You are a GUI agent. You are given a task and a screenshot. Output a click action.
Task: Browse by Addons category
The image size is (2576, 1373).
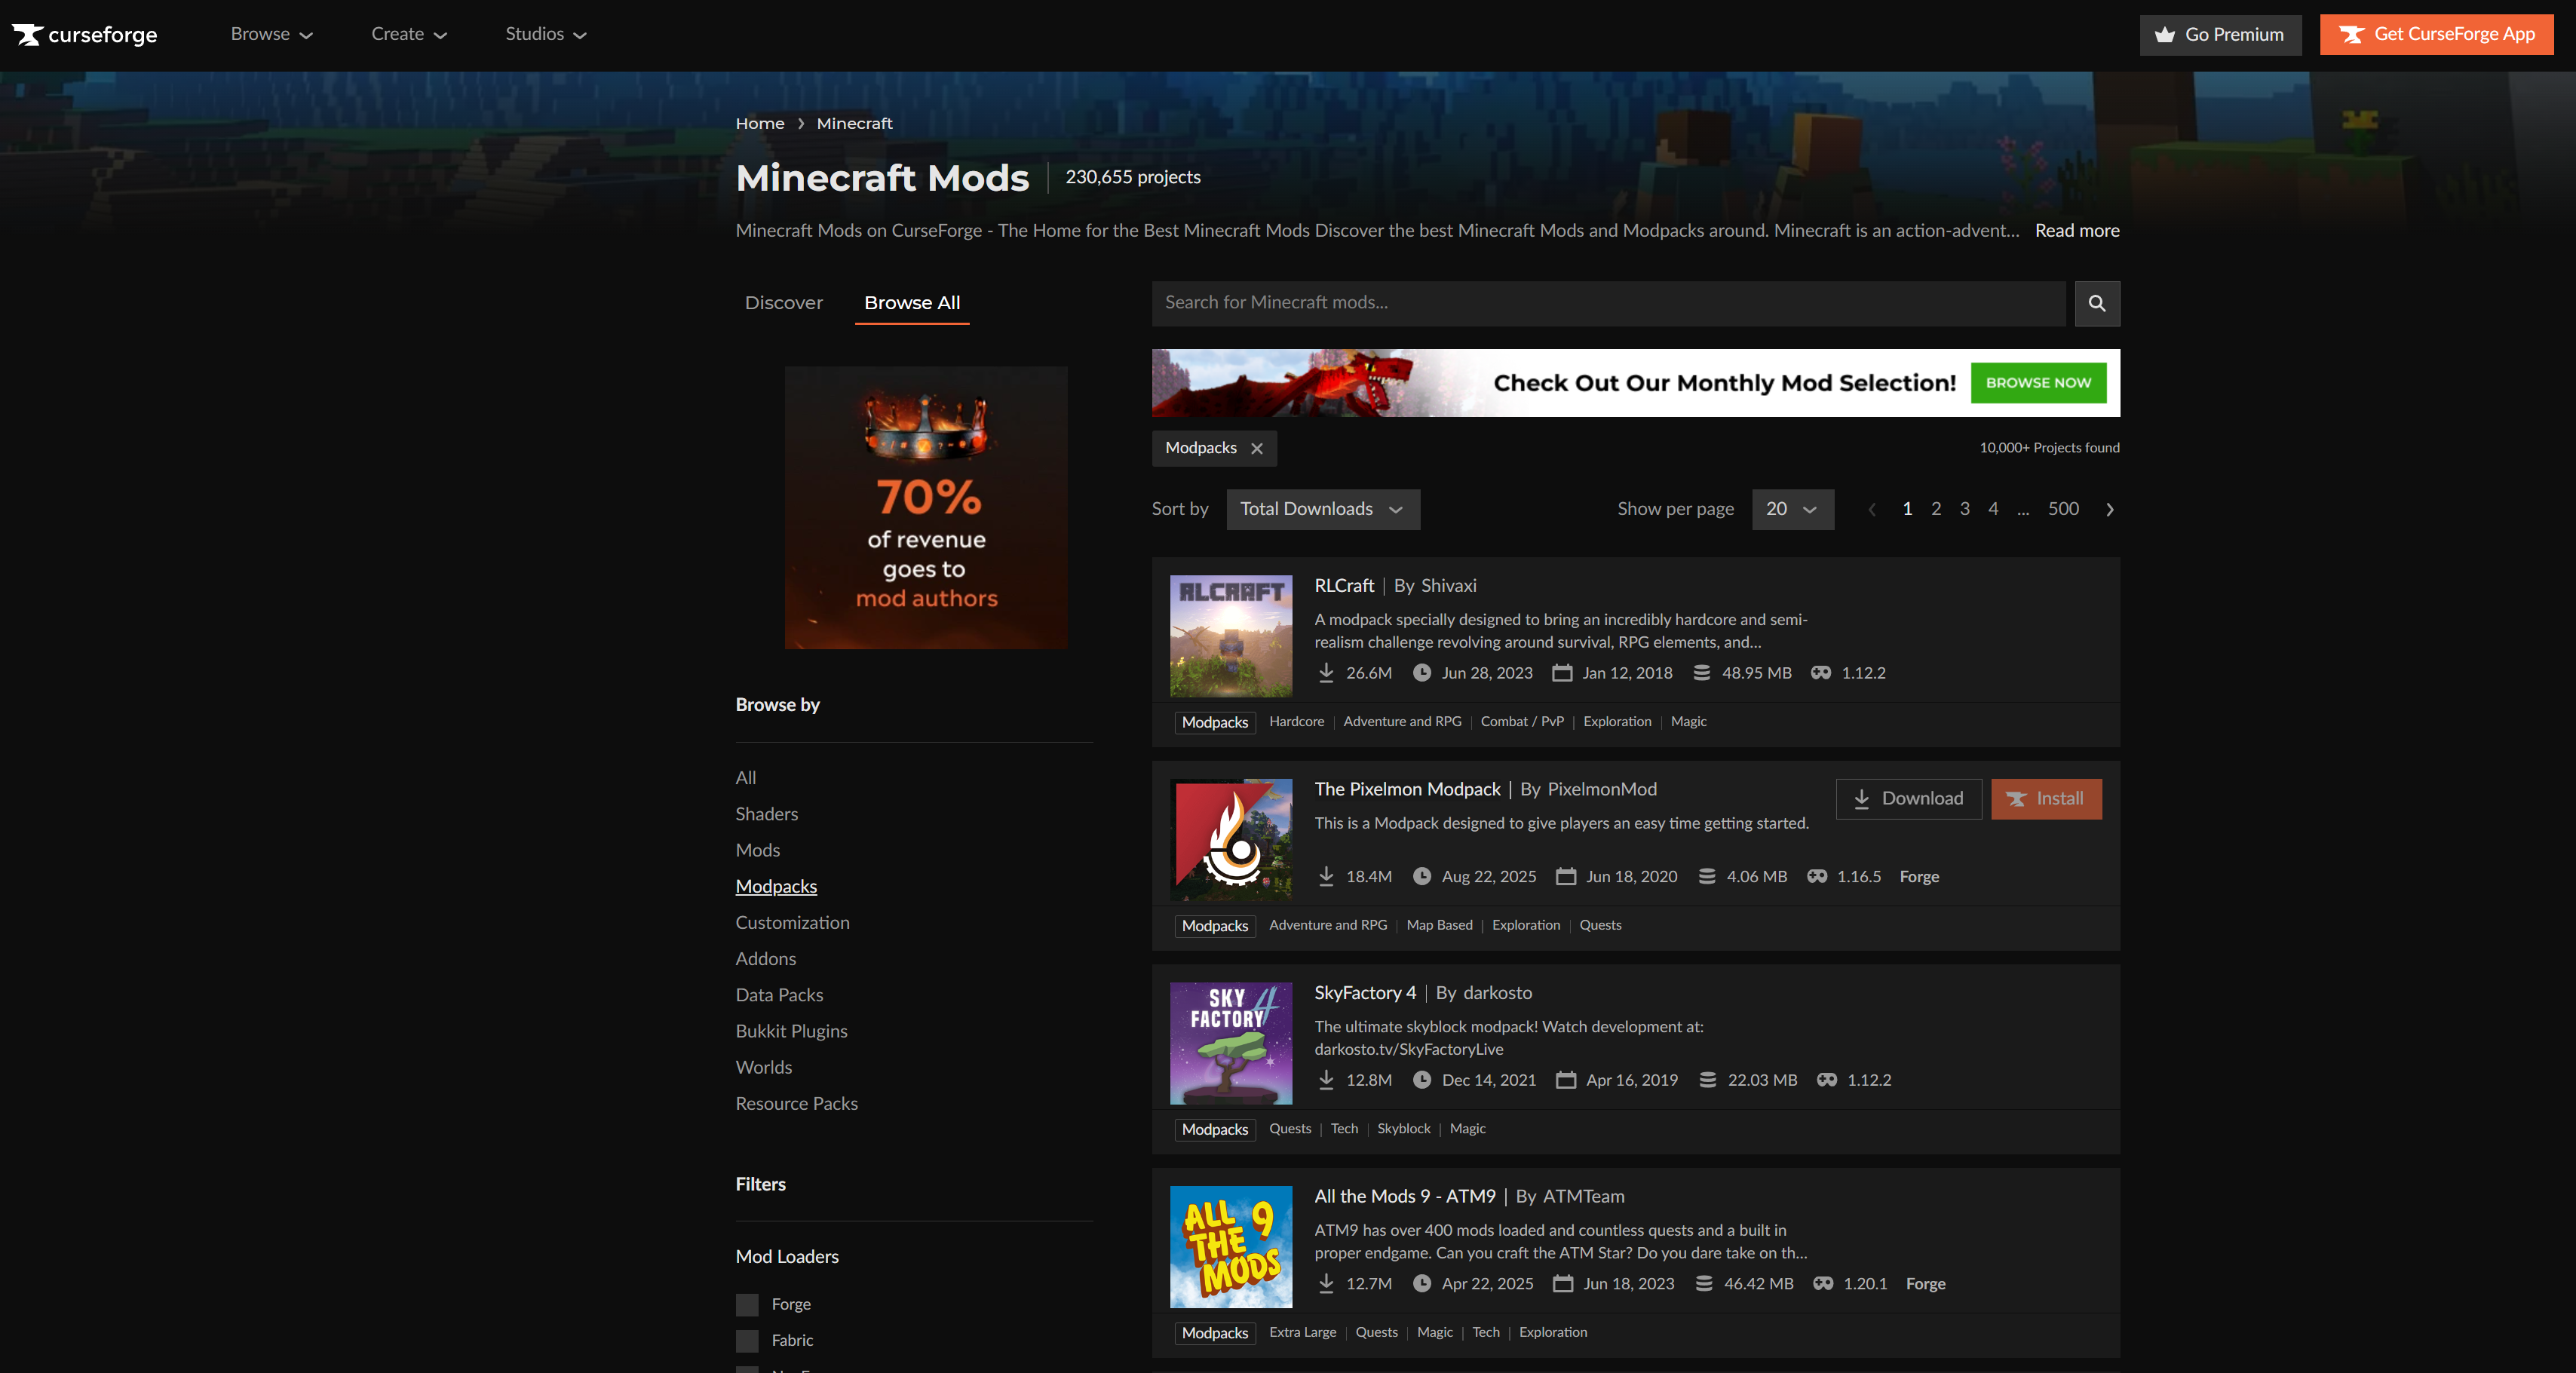pos(766,958)
